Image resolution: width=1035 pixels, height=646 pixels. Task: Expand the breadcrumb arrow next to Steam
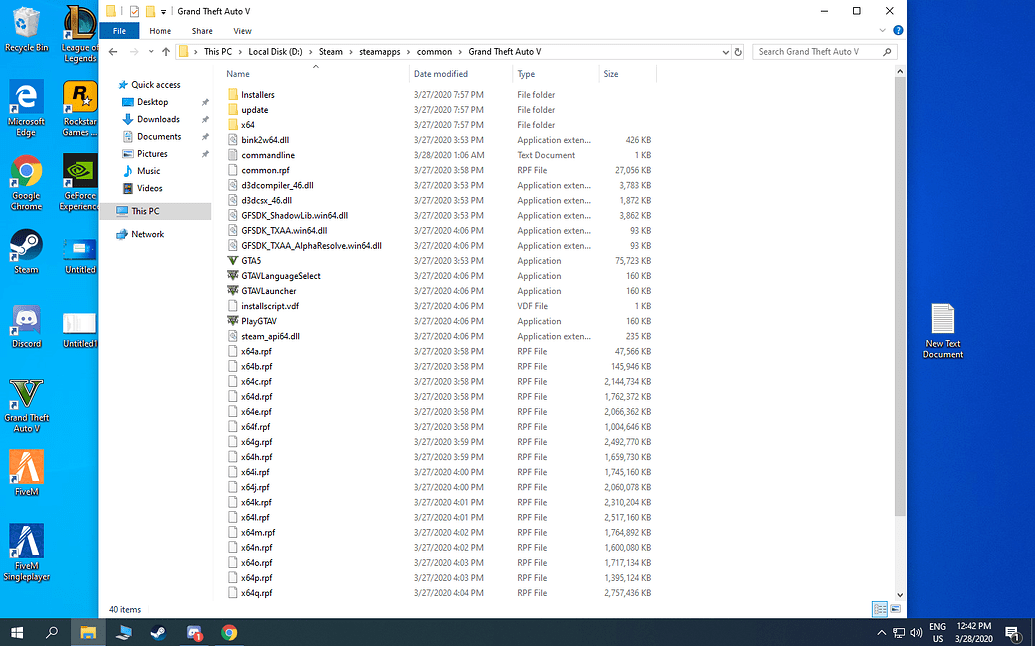click(352, 51)
